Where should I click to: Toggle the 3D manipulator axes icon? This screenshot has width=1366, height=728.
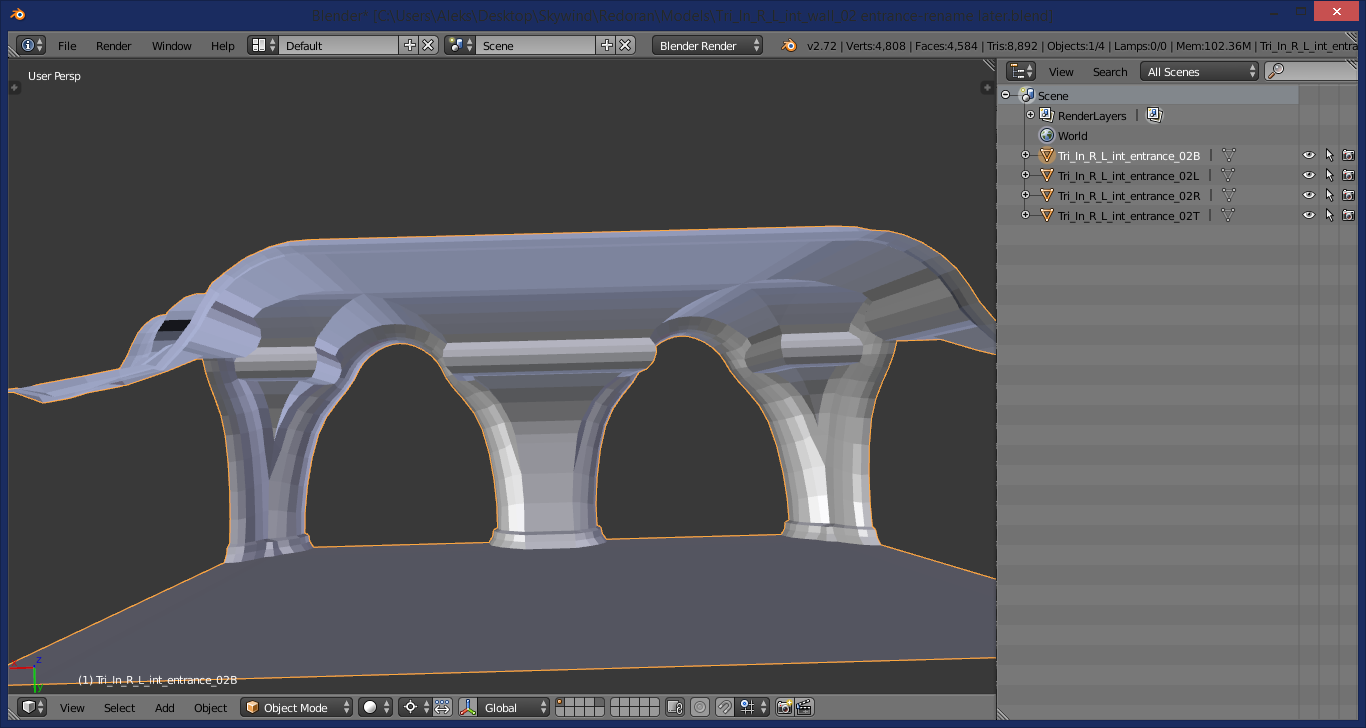tap(467, 707)
